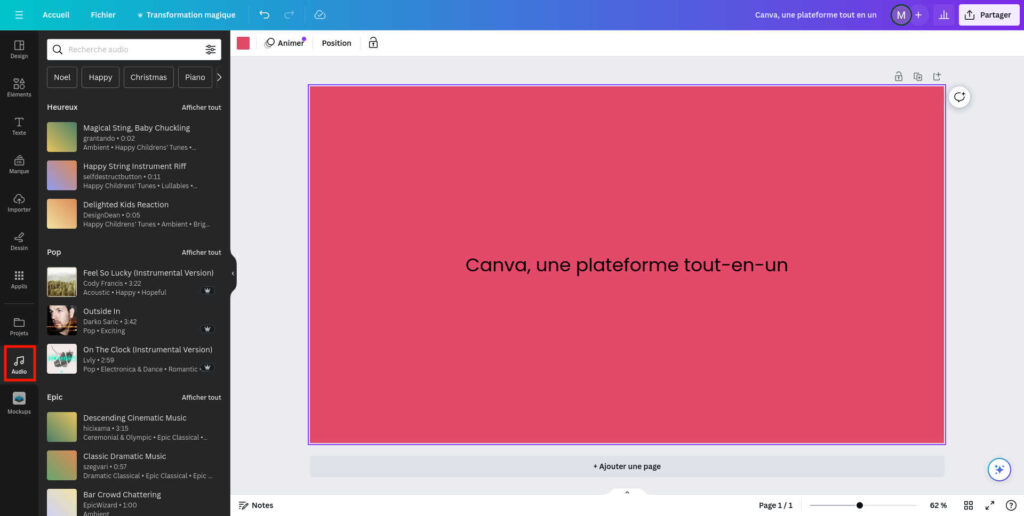Add a collaborator with plus icon
Screen dimensions: 1024x516
point(918,14)
